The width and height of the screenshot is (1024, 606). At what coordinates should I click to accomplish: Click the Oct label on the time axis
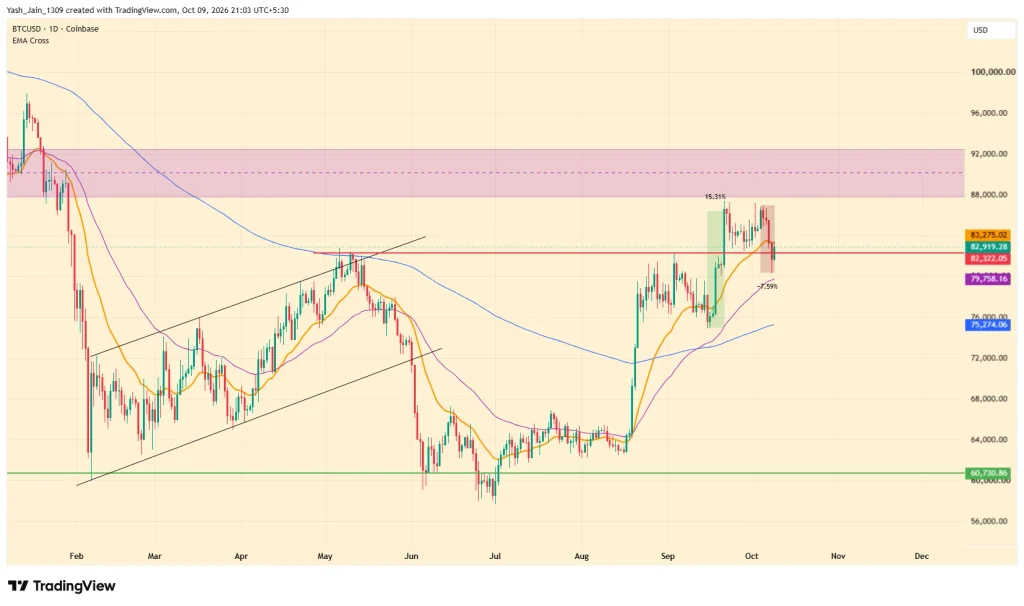tap(752, 556)
